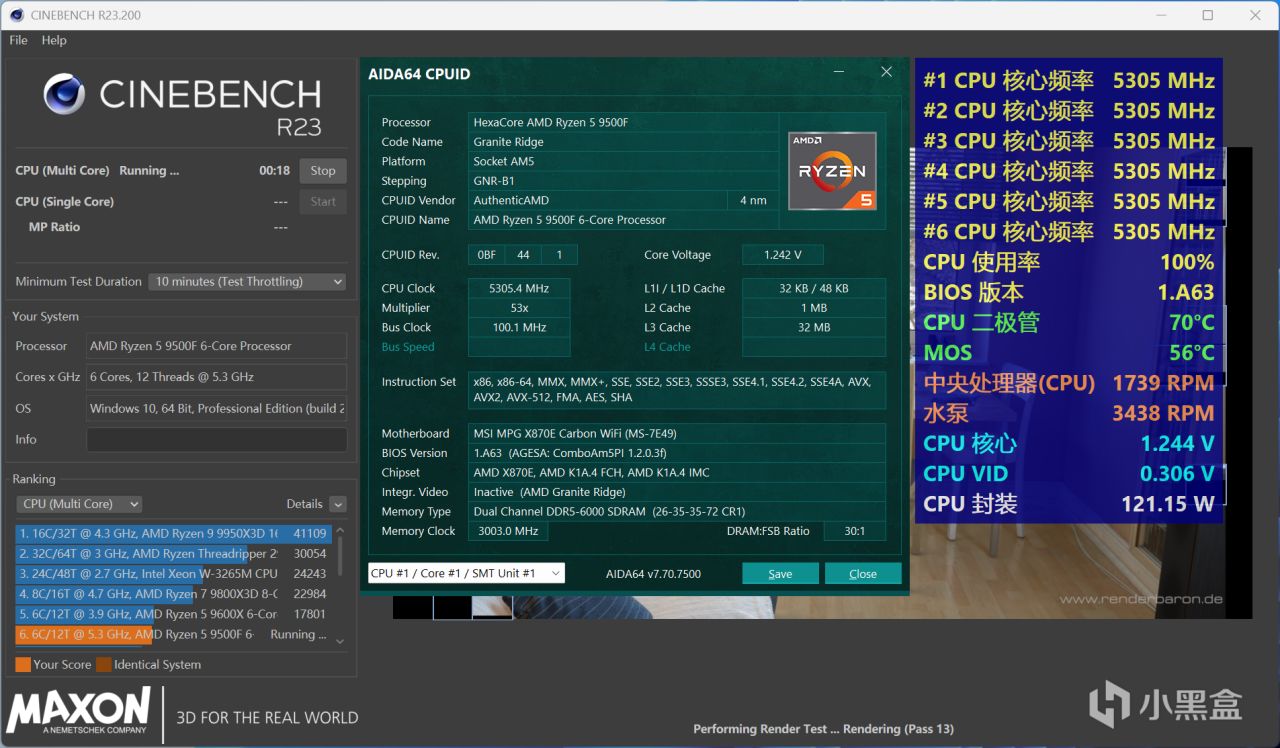Click the CPU VID 0.306 V overlay row
The width and height of the screenshot is (1280, 748).
[x=1069, y=473]
